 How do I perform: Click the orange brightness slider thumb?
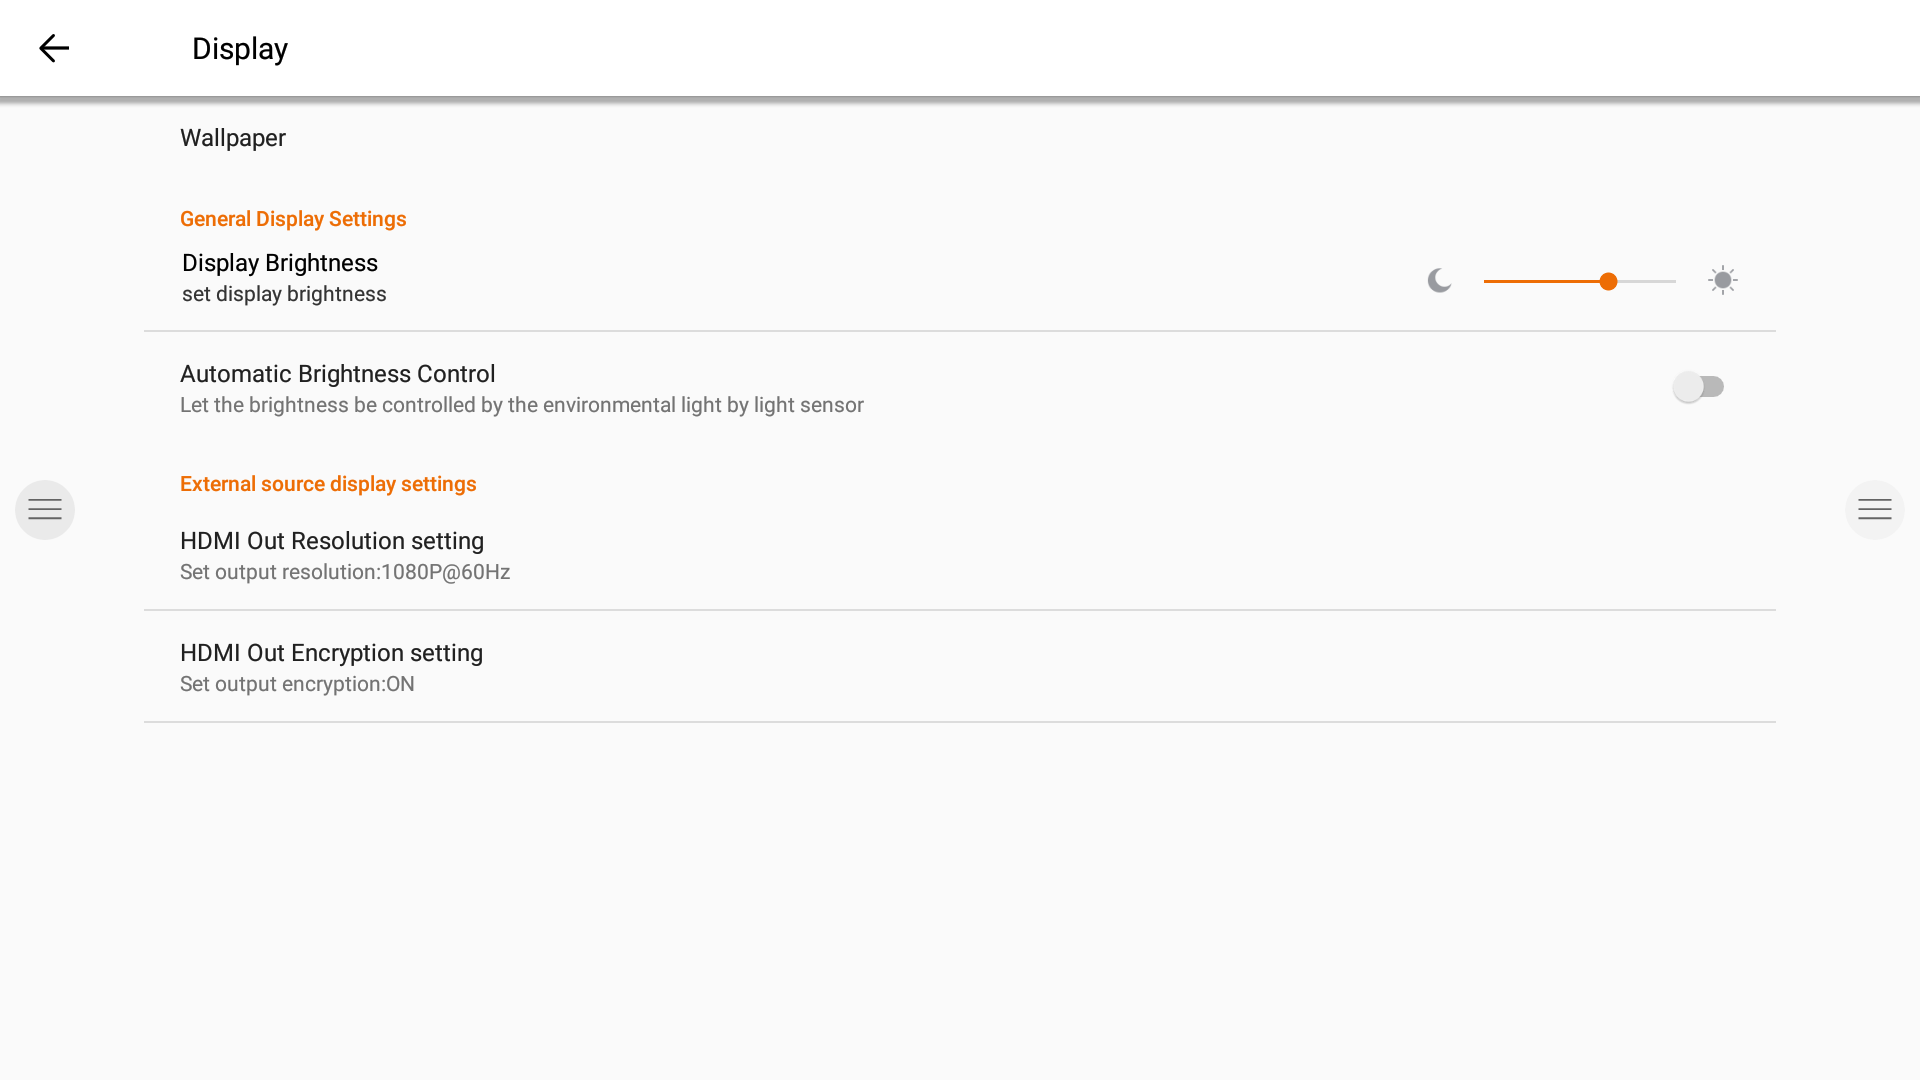click(x=1608, y=282)
